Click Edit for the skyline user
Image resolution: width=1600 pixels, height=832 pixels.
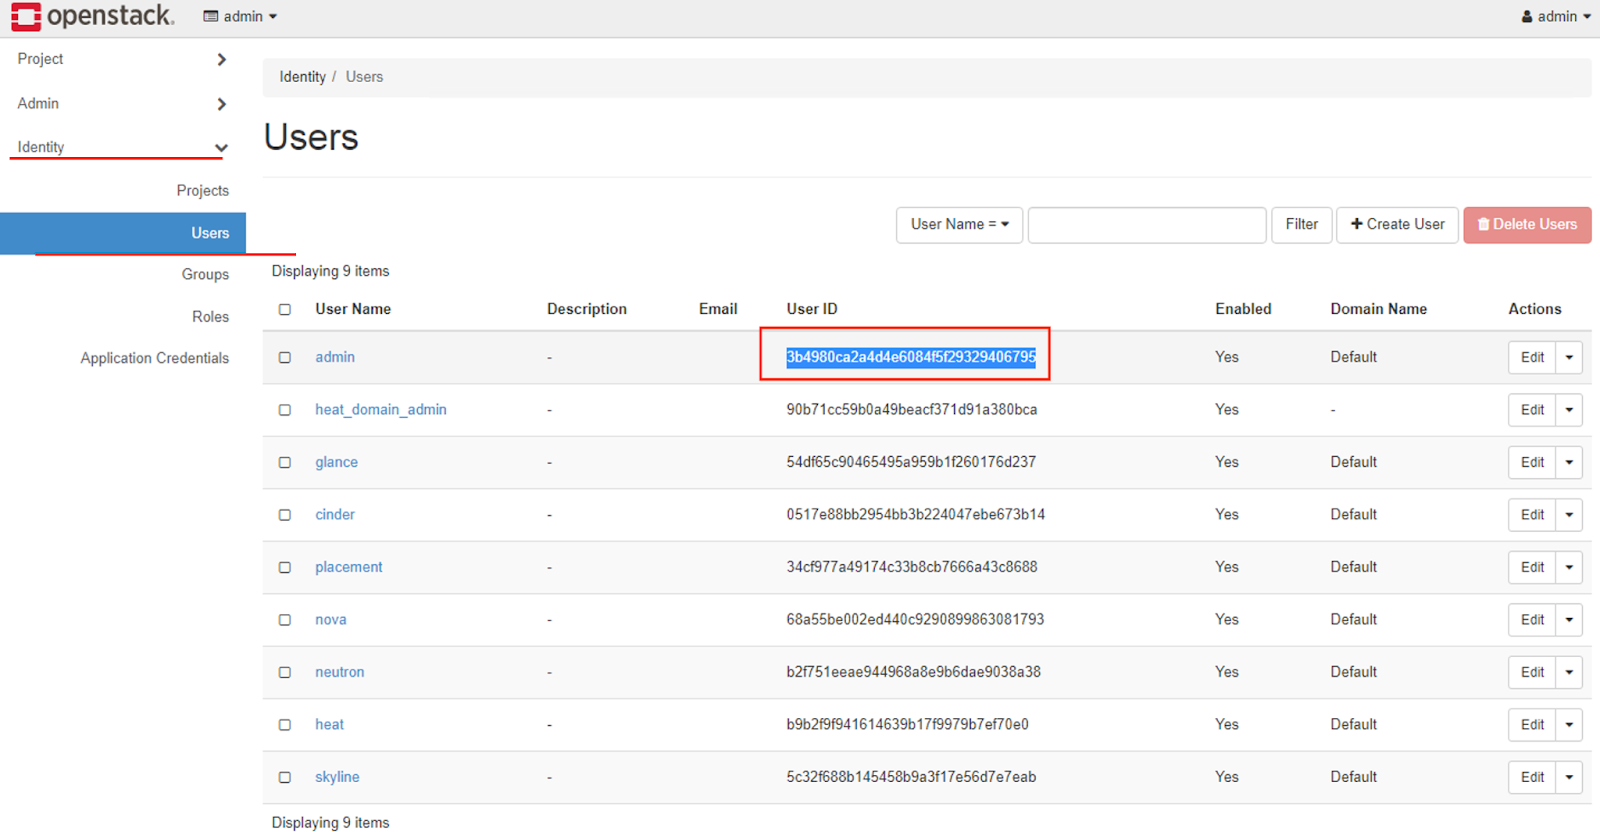point(1532,777)
